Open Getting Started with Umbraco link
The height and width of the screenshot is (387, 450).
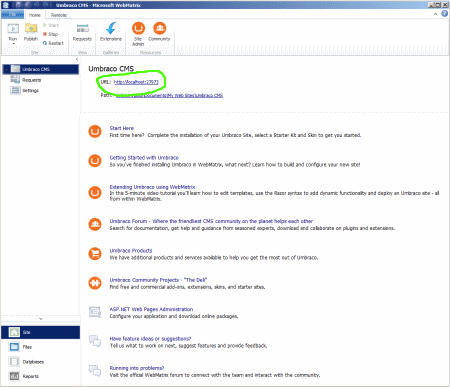144,157
